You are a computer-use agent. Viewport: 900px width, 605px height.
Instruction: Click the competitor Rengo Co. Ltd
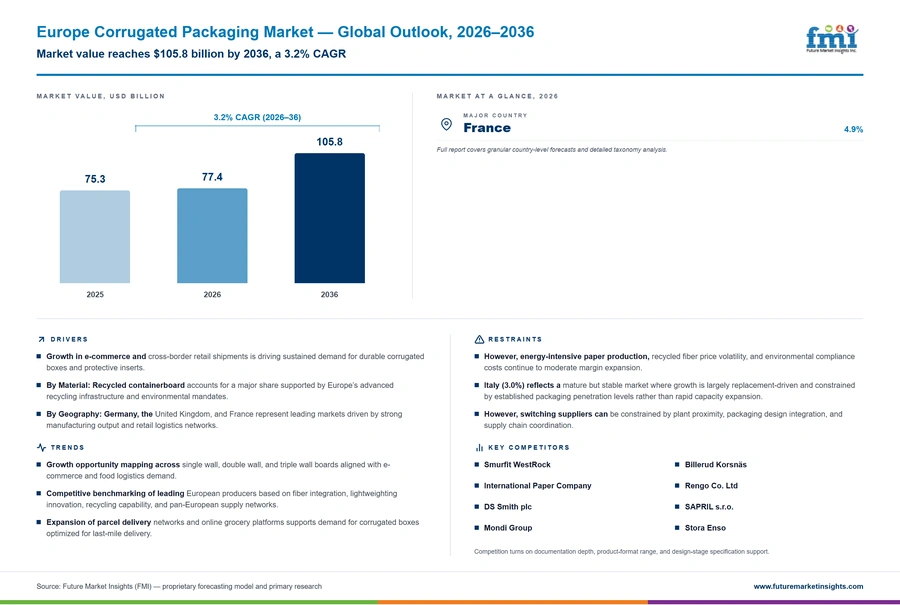711,486
